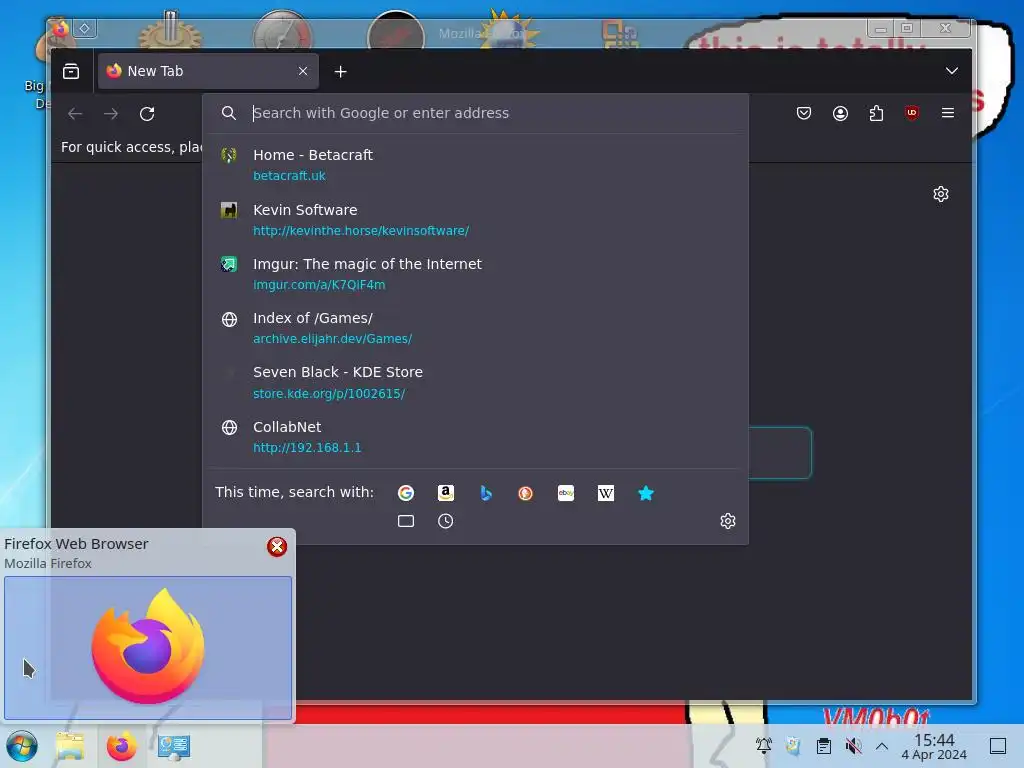The height and width of the screenshot is (768, 1024).
Task: Open CollabNet suggestion
Action: click(475, 436)
